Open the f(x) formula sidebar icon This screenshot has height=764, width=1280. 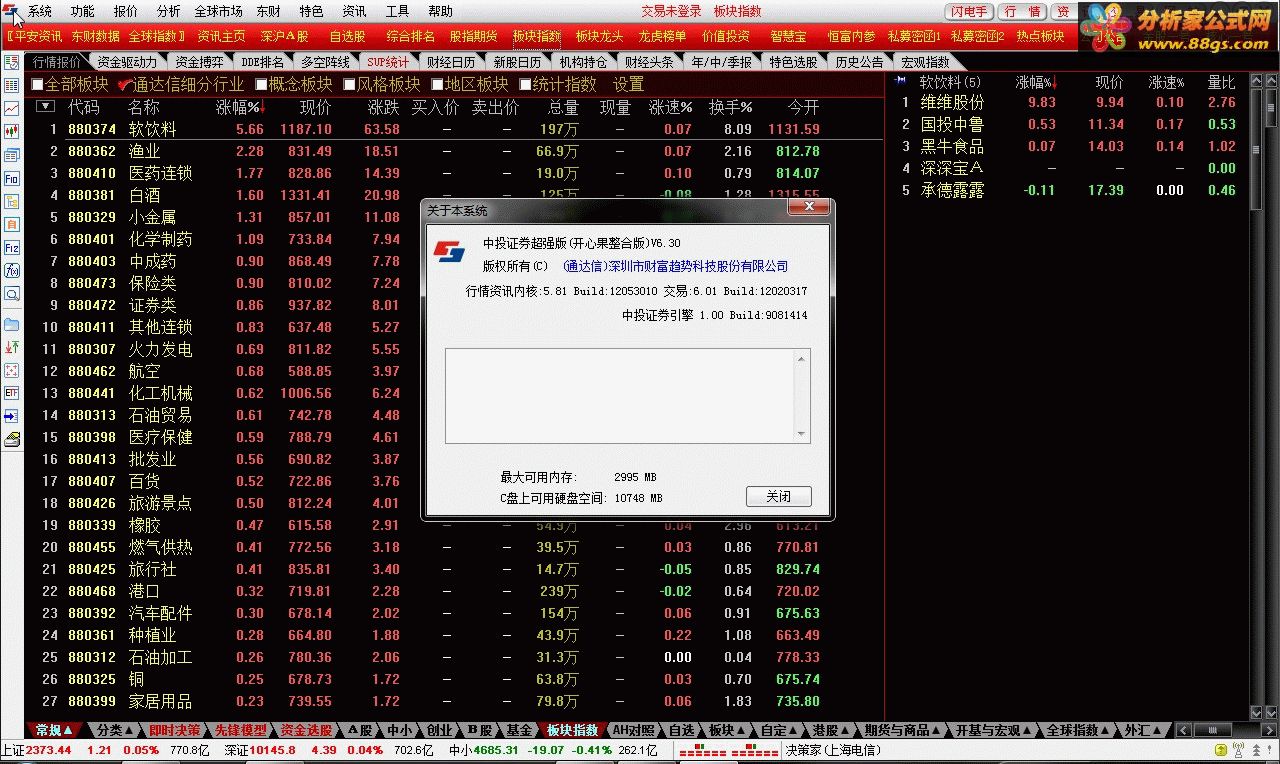click(x=12, y=270)
